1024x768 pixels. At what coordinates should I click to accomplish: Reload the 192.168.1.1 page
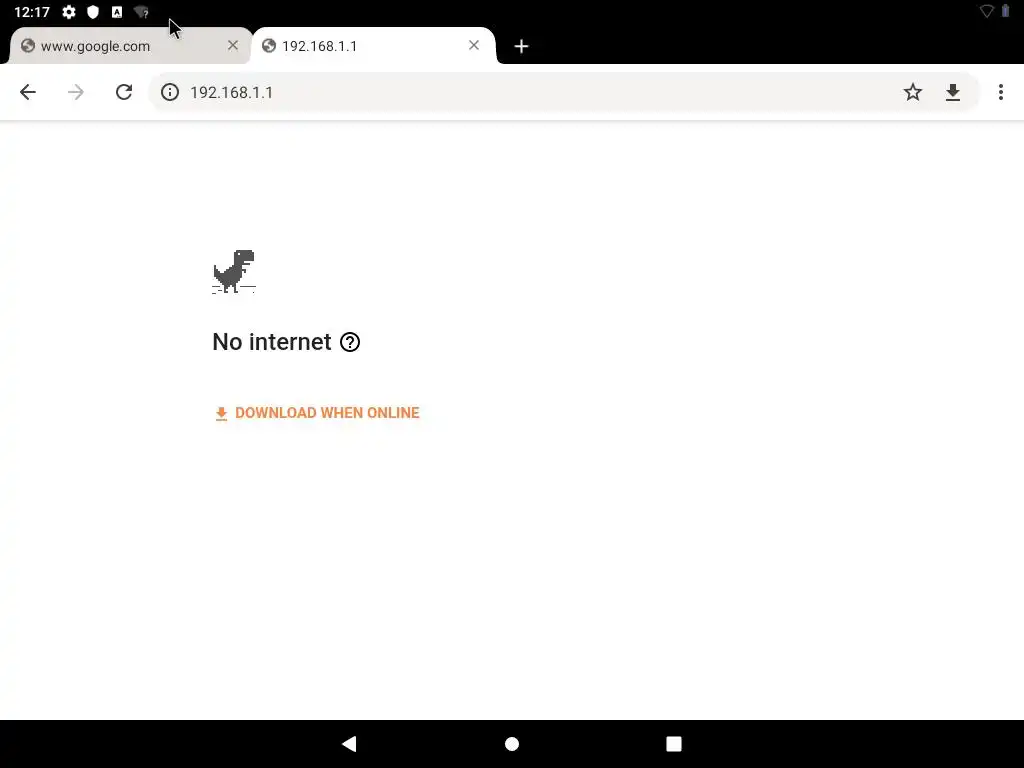pyautogui.click(x=124, y=92)
